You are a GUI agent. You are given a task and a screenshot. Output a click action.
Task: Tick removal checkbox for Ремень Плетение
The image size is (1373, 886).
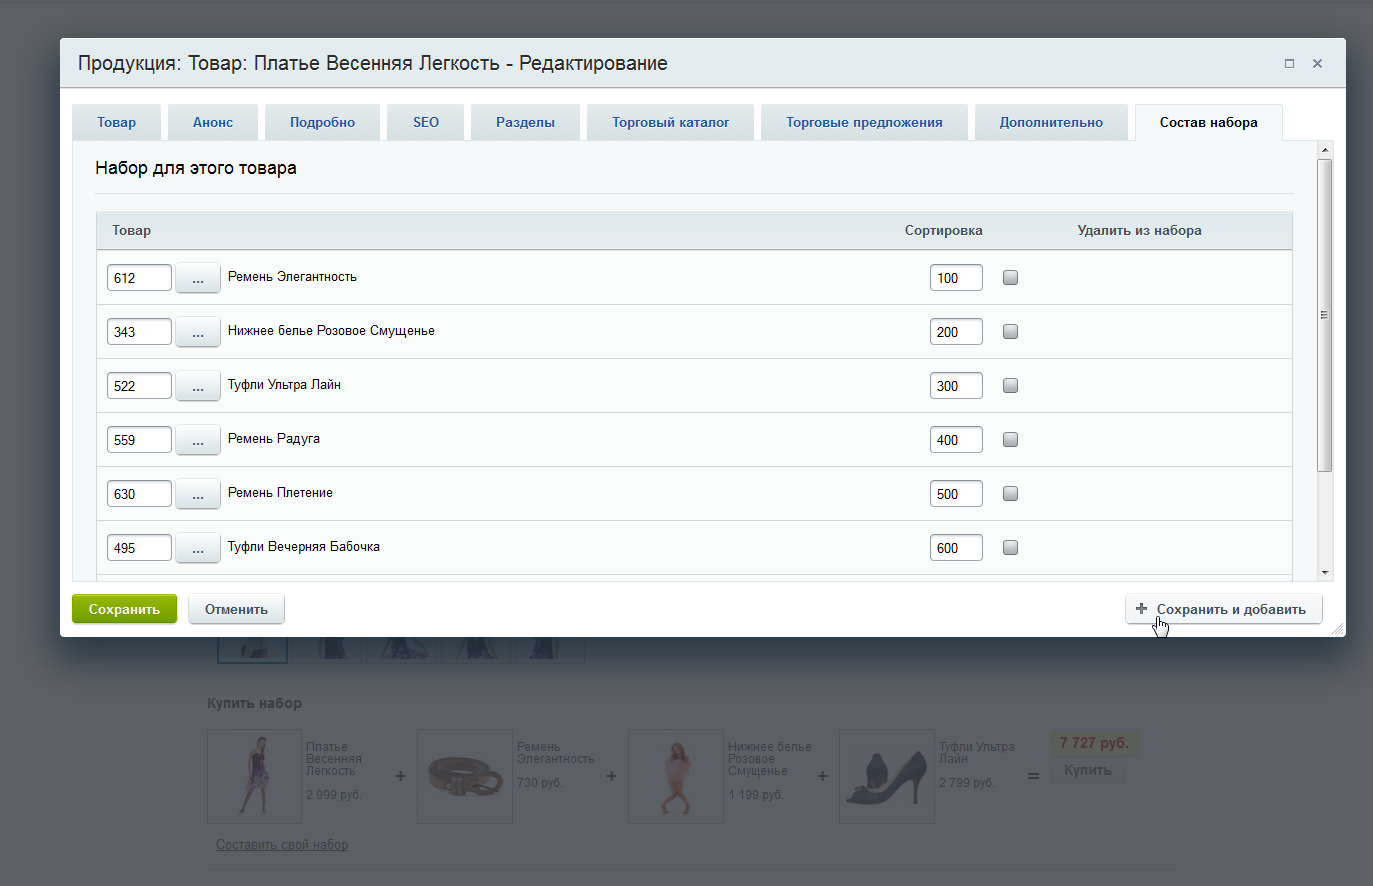[x=1010, y=494]
